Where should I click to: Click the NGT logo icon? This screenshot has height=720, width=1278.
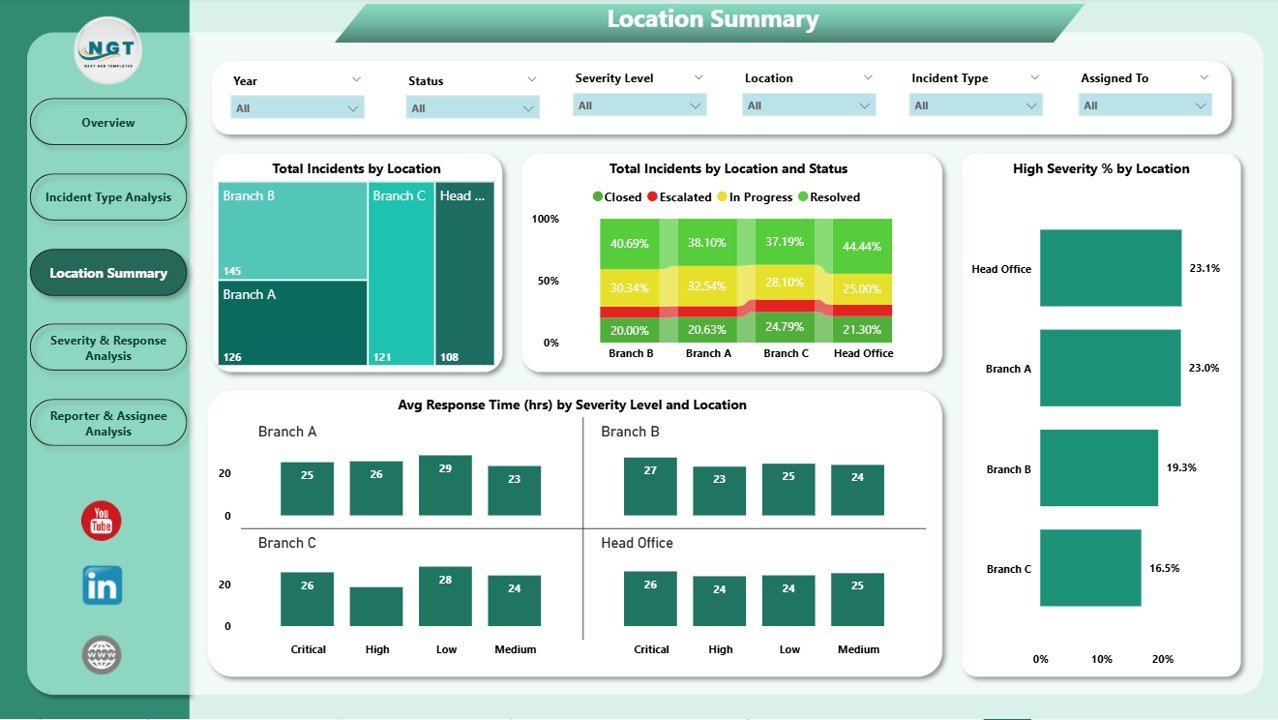(108, 50)
